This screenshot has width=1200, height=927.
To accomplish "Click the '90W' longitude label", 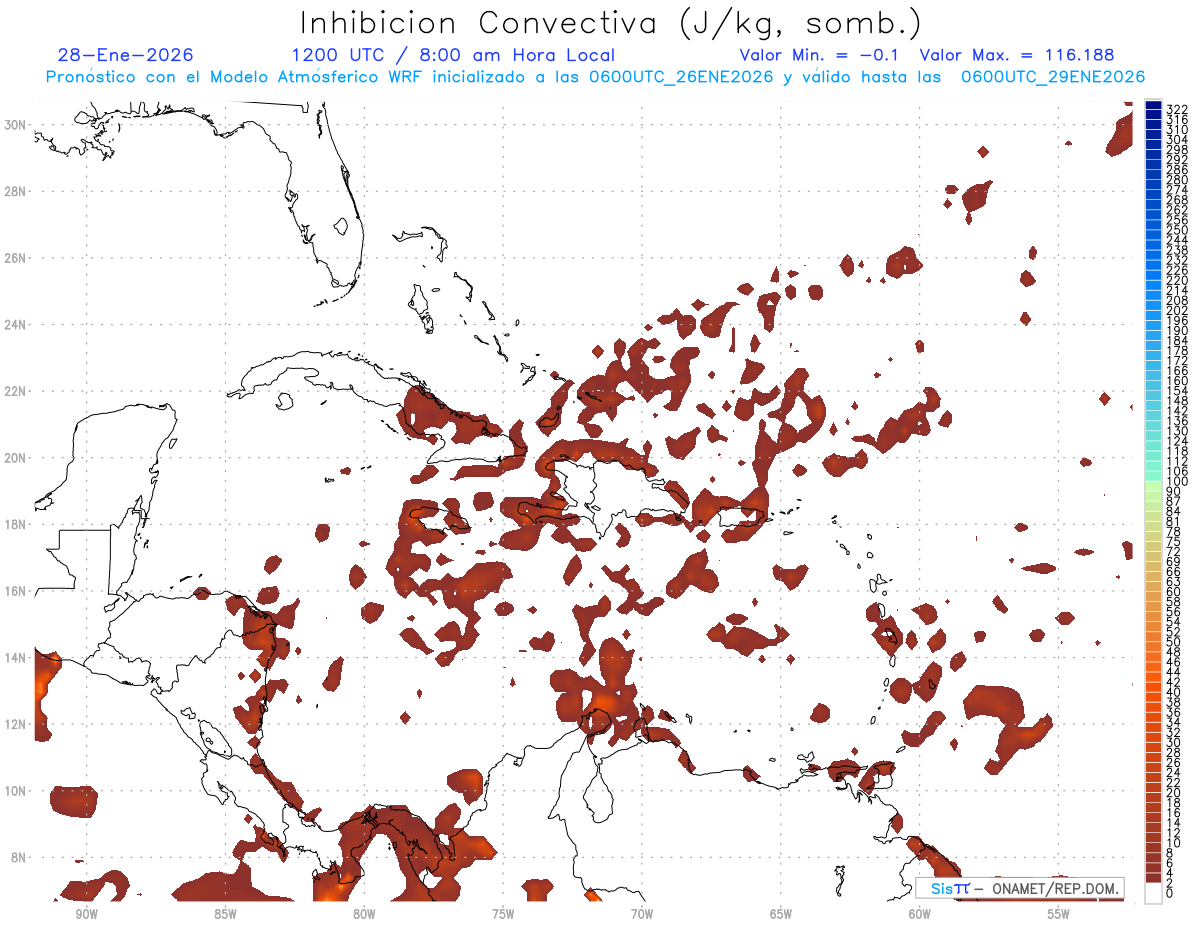I will tap(86, 914).
